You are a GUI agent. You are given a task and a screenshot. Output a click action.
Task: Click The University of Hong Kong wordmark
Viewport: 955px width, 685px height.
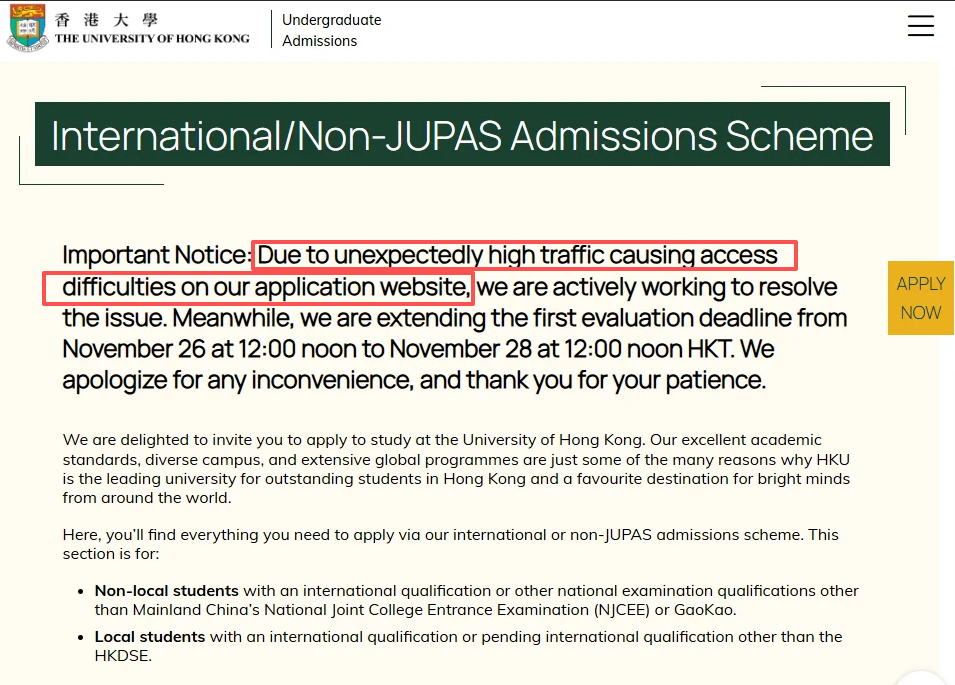[x=151, y=39]
